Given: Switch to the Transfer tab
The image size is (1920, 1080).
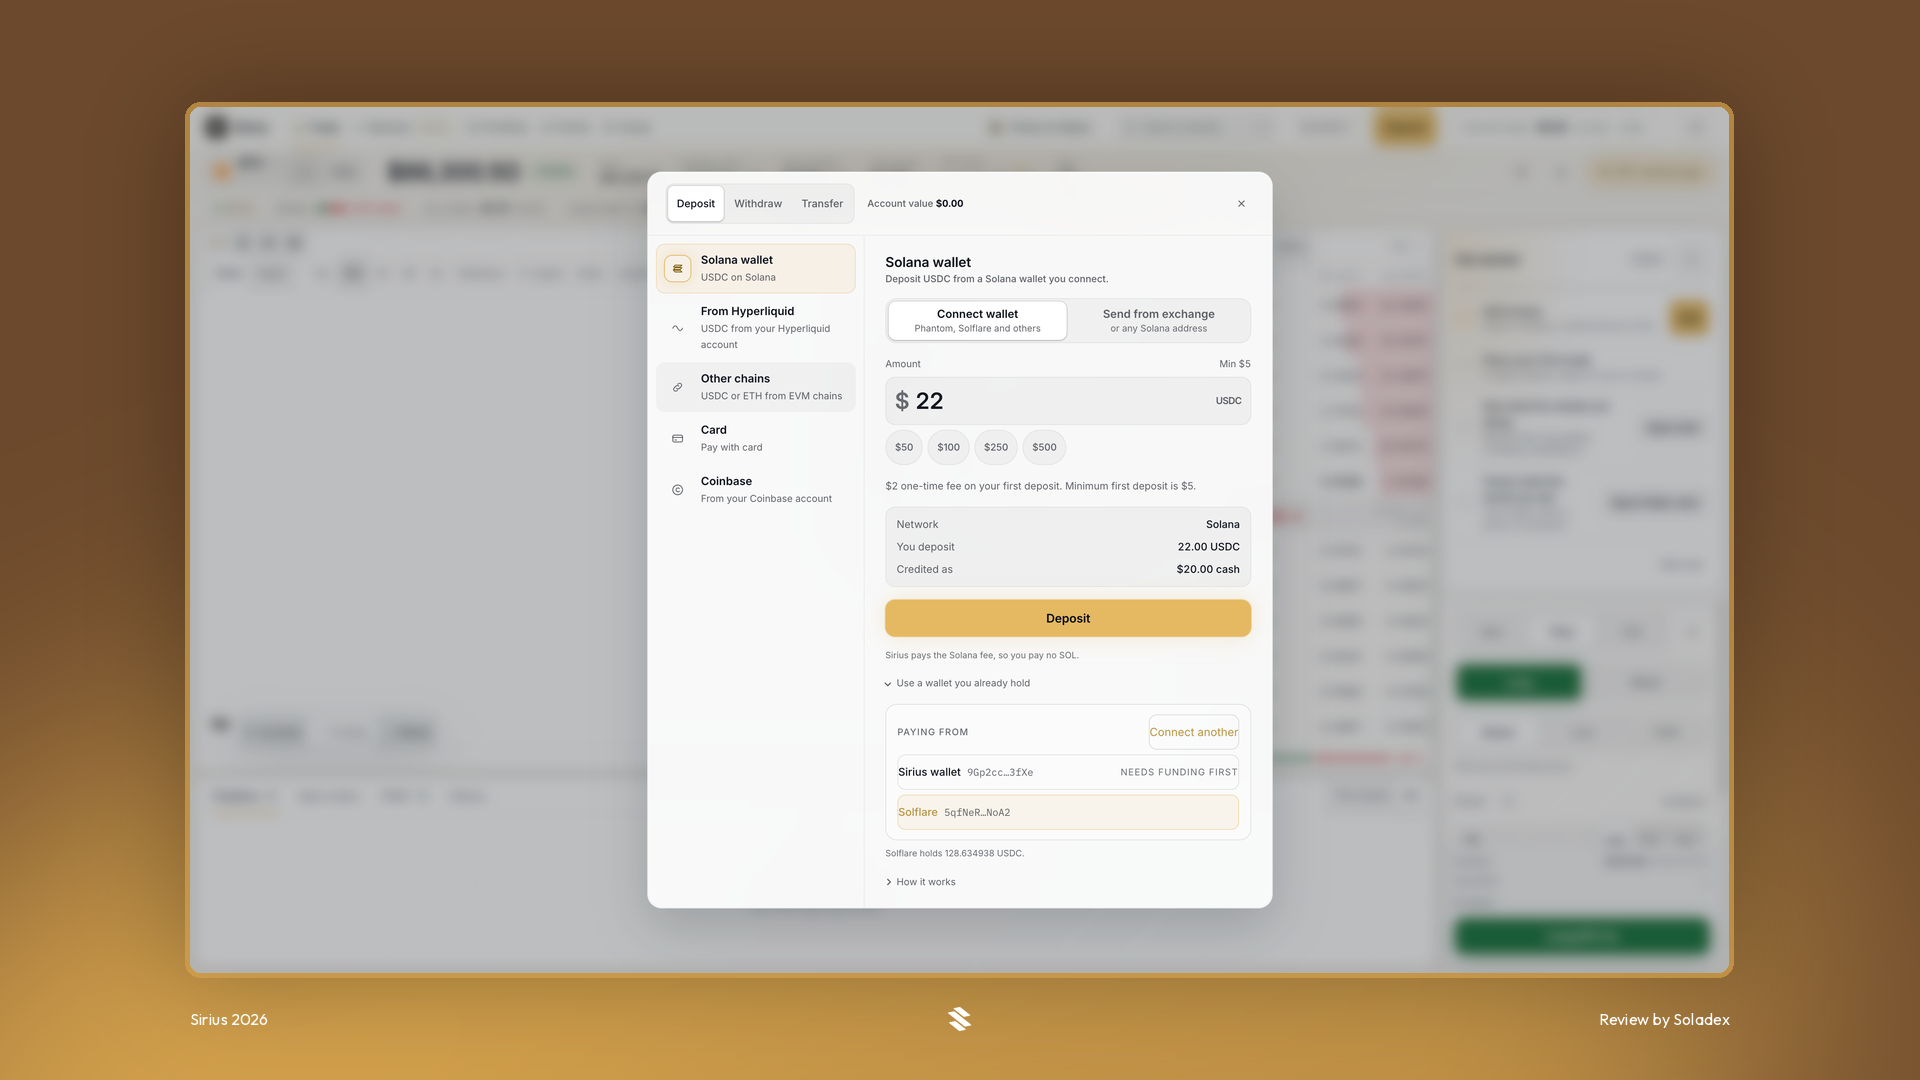Looking at the screenshot, I should (x=822, y=203).
